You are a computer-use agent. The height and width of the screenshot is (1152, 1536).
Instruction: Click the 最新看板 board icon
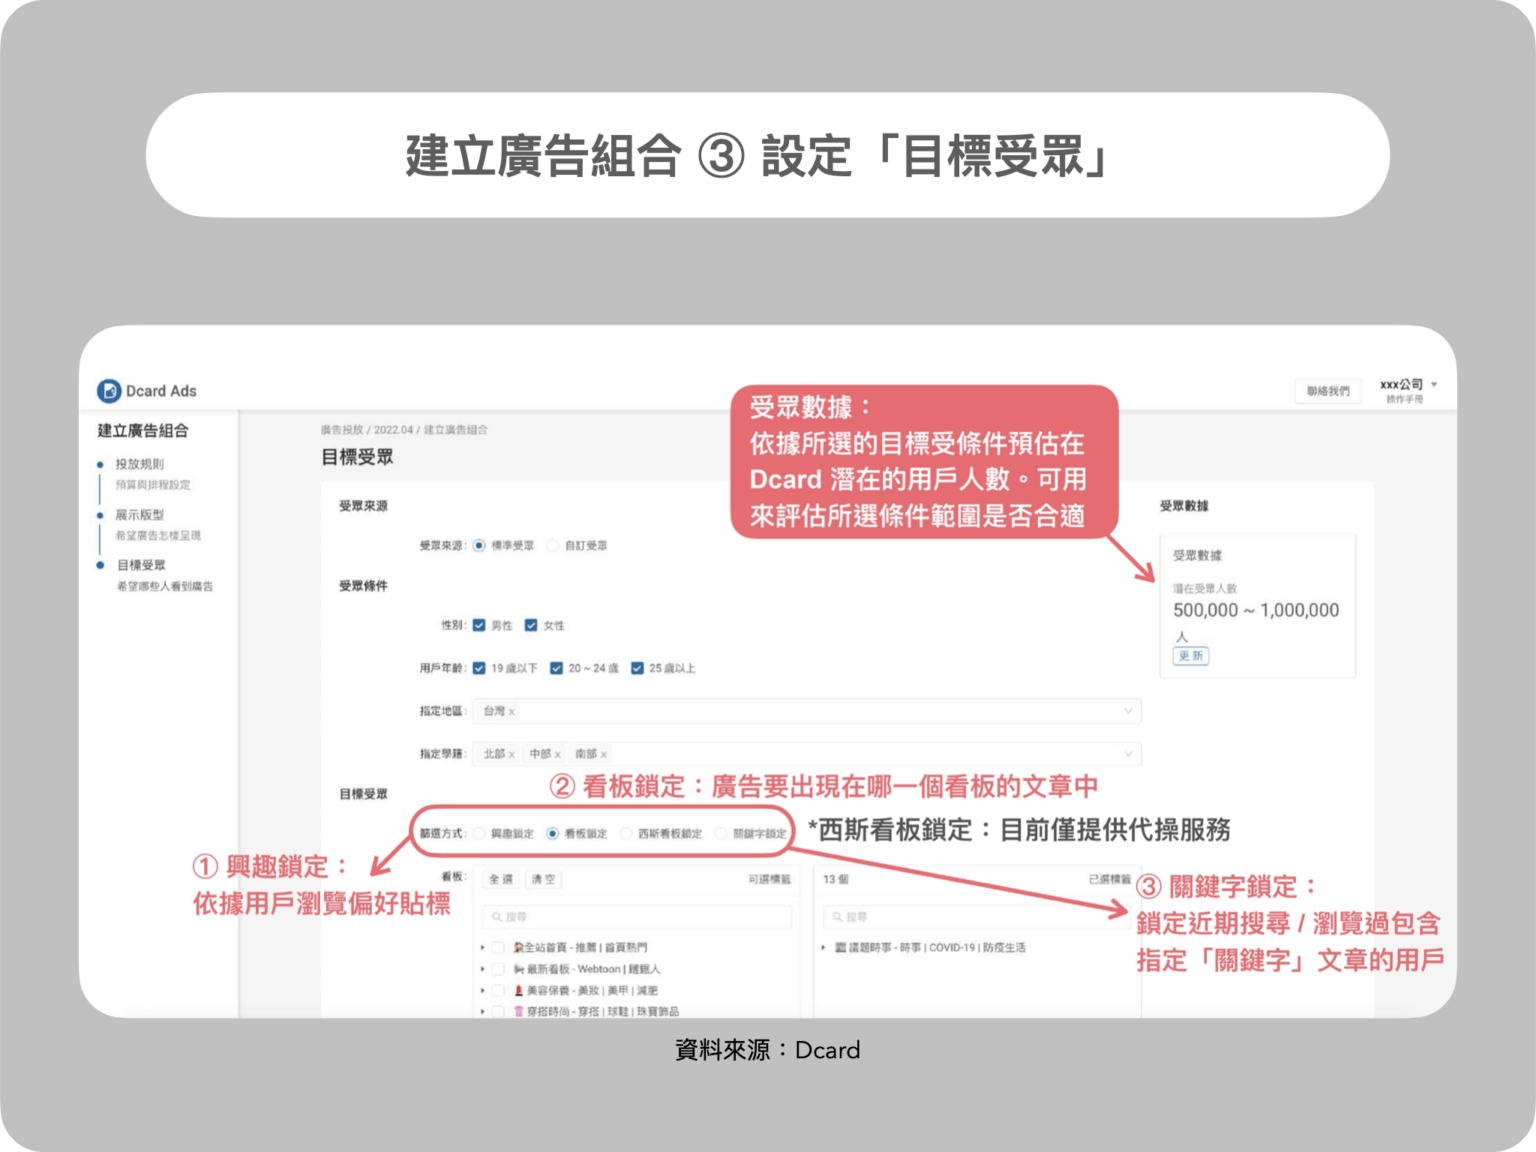(518, 969)
